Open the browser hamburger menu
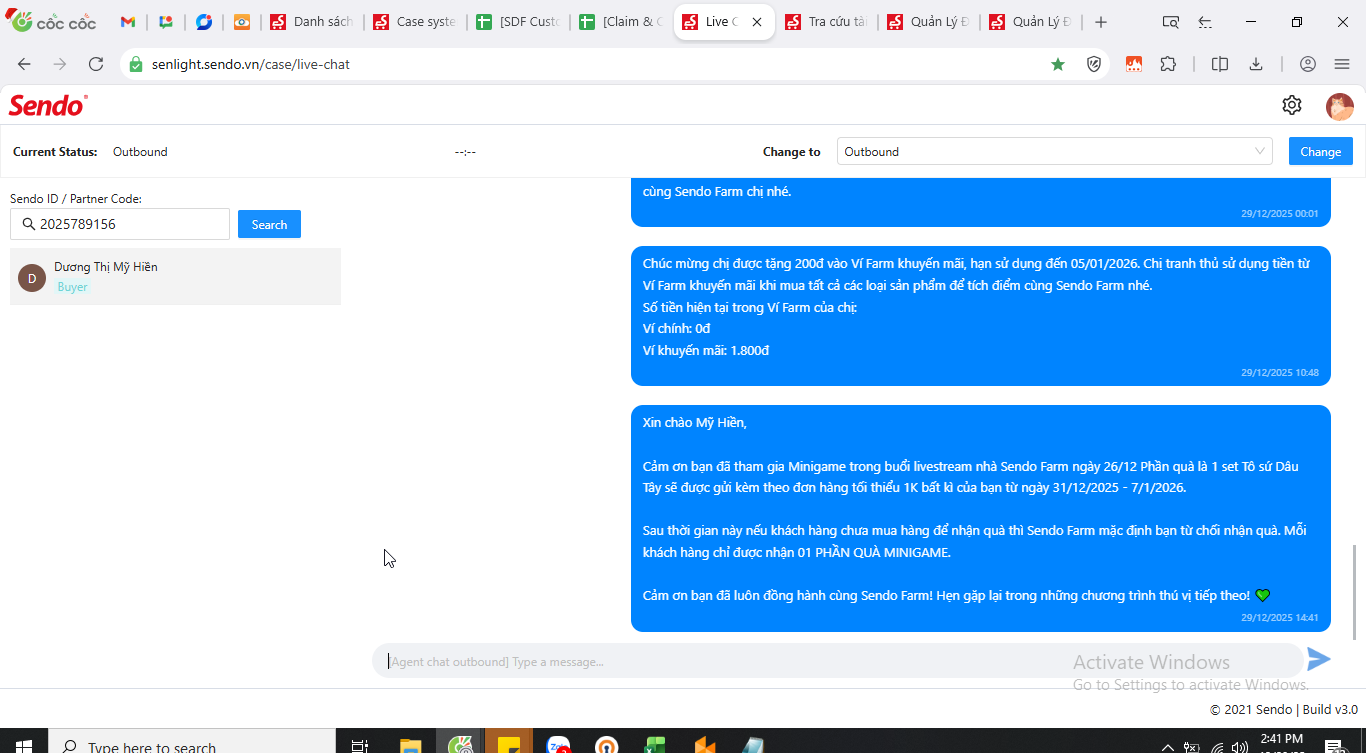This screenshot has height=753, width=1366. (x=1342, y=64)
